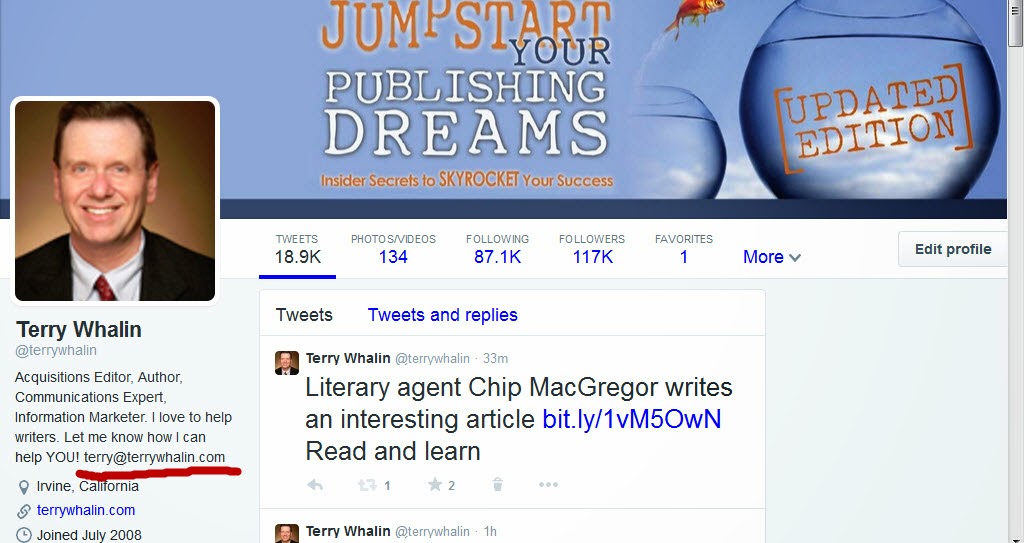Switch to Tweets and replies tab
Image resolution: width=1024 pixels, height=543 pixels.
tap(442, 315)
